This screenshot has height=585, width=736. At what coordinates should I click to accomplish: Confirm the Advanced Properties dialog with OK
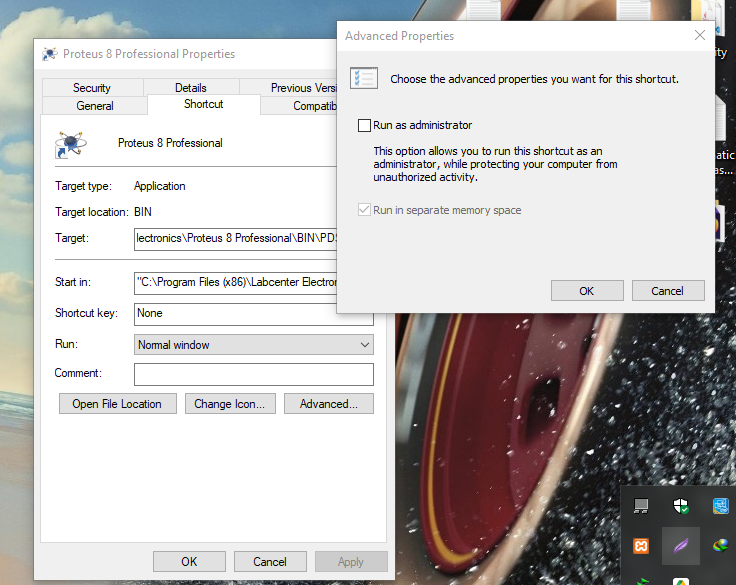coord(587,291)
